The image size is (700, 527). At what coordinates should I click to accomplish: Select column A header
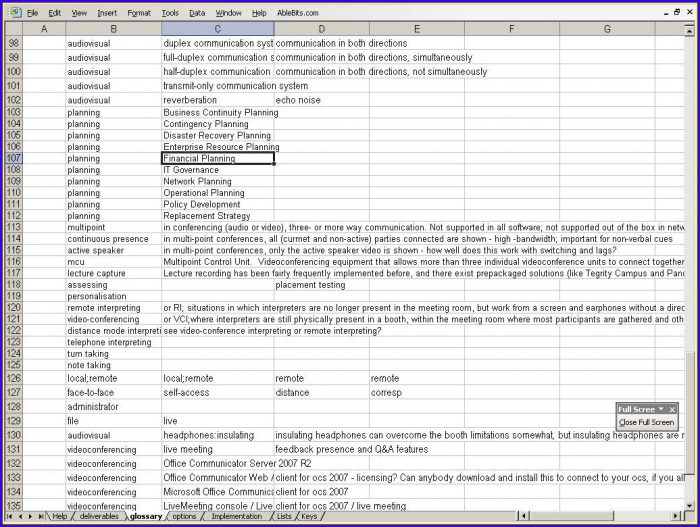pyautogui.click(x=44, y=29)
